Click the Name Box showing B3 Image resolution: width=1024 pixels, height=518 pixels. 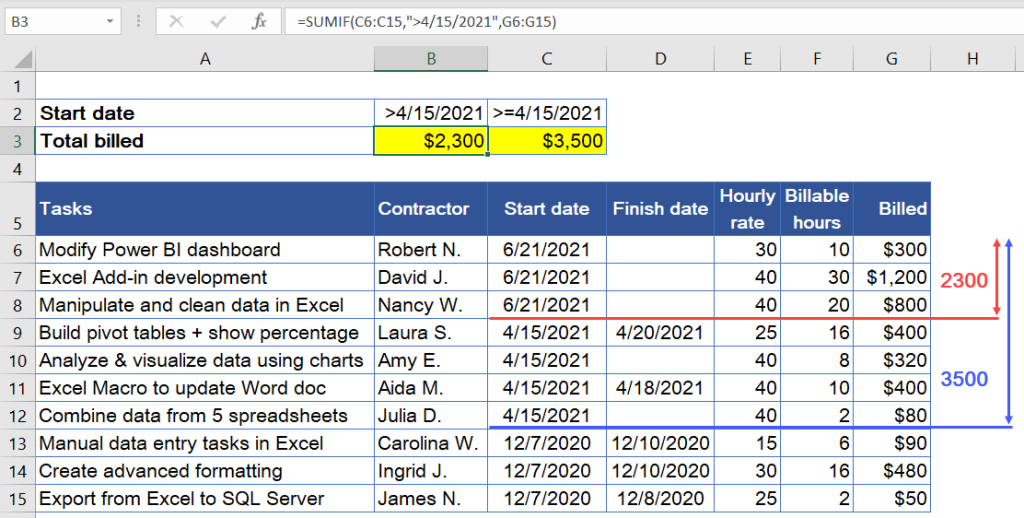[55, 21]
